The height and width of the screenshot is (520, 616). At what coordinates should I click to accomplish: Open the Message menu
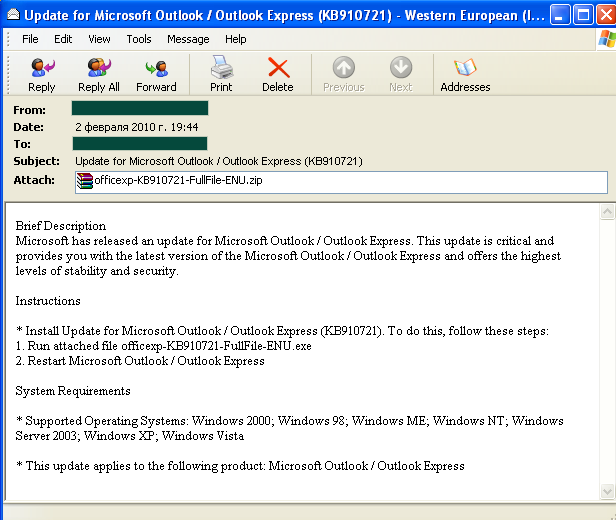click(188, 39)
